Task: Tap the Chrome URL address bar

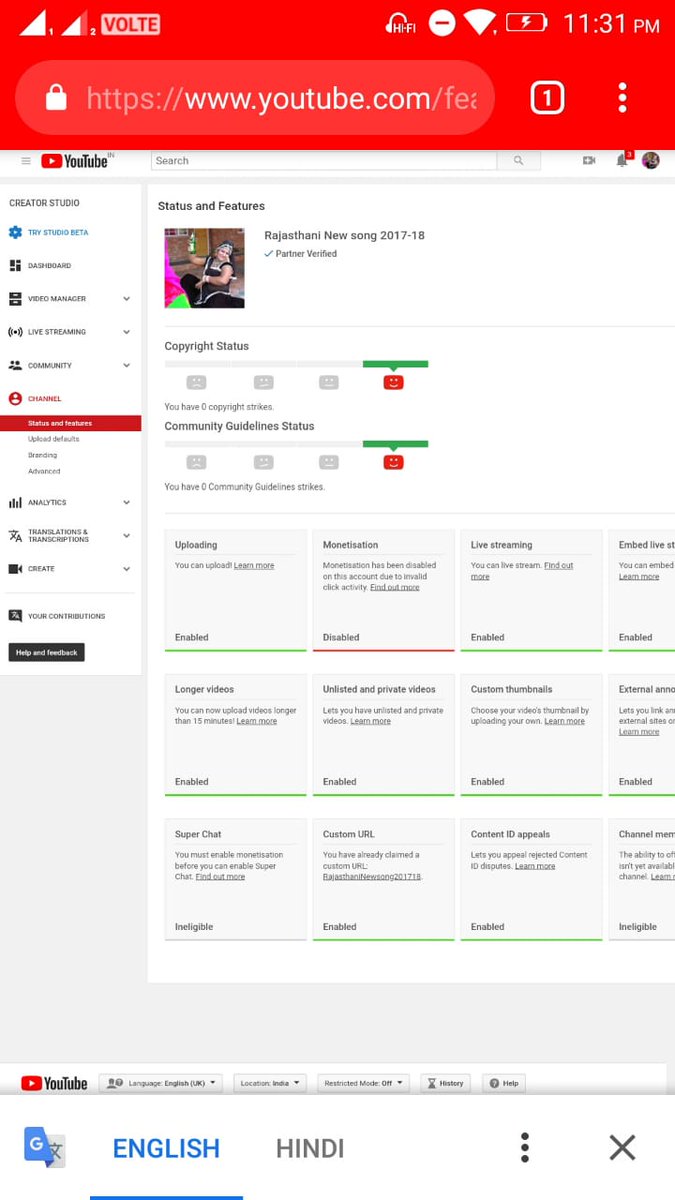Action: (255, 98)
